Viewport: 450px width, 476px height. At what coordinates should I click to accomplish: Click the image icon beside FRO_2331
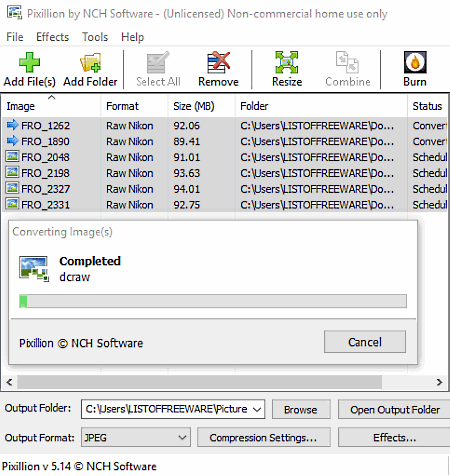click(x=12, y=204)
